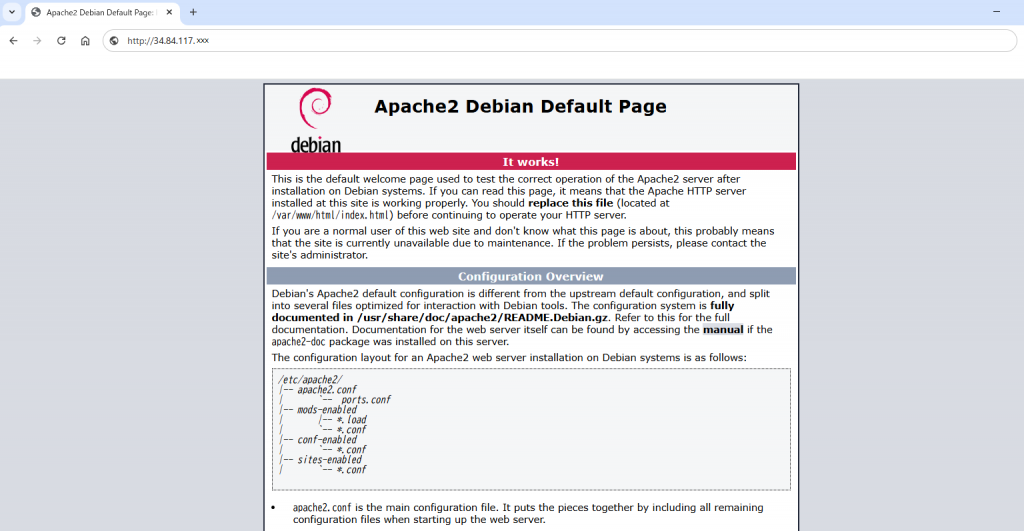Click the red It works! banner
Screen dimensions: 1024x531
531,161
